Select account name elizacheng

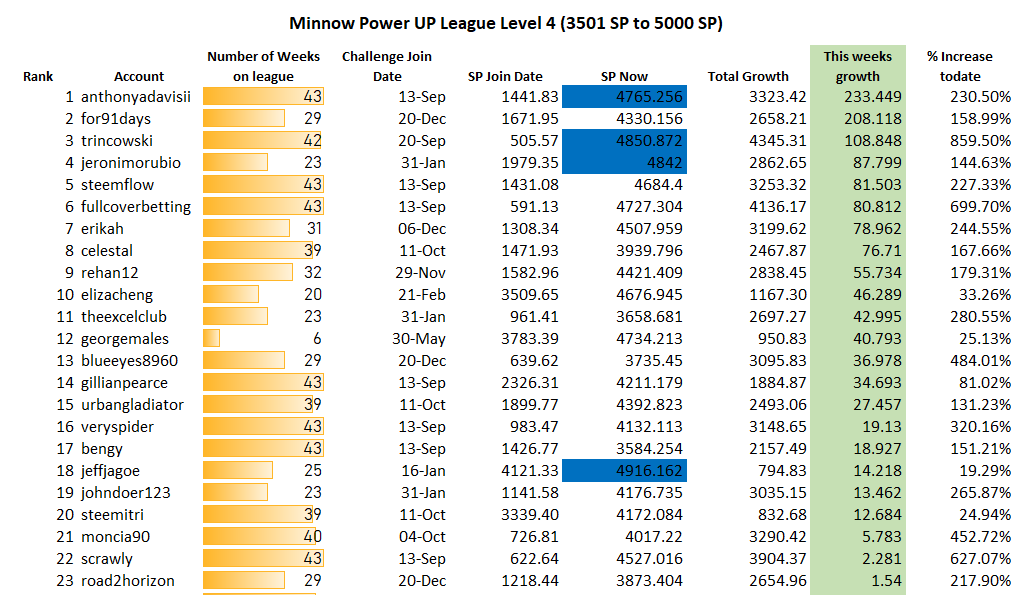(117, 295)
